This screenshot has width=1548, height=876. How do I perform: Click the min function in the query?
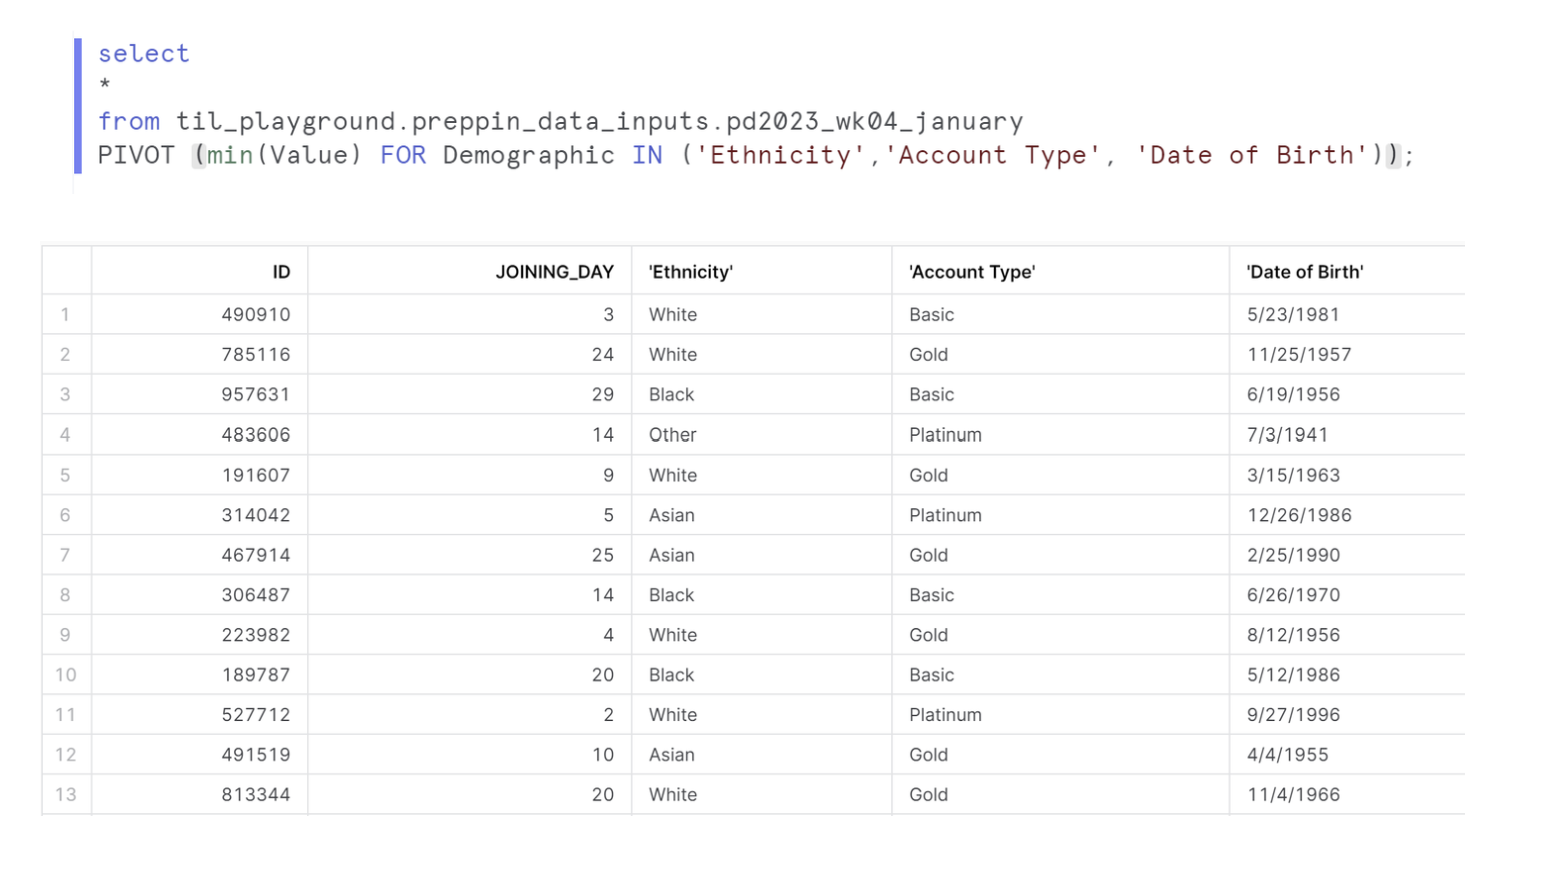click(230, 156)
